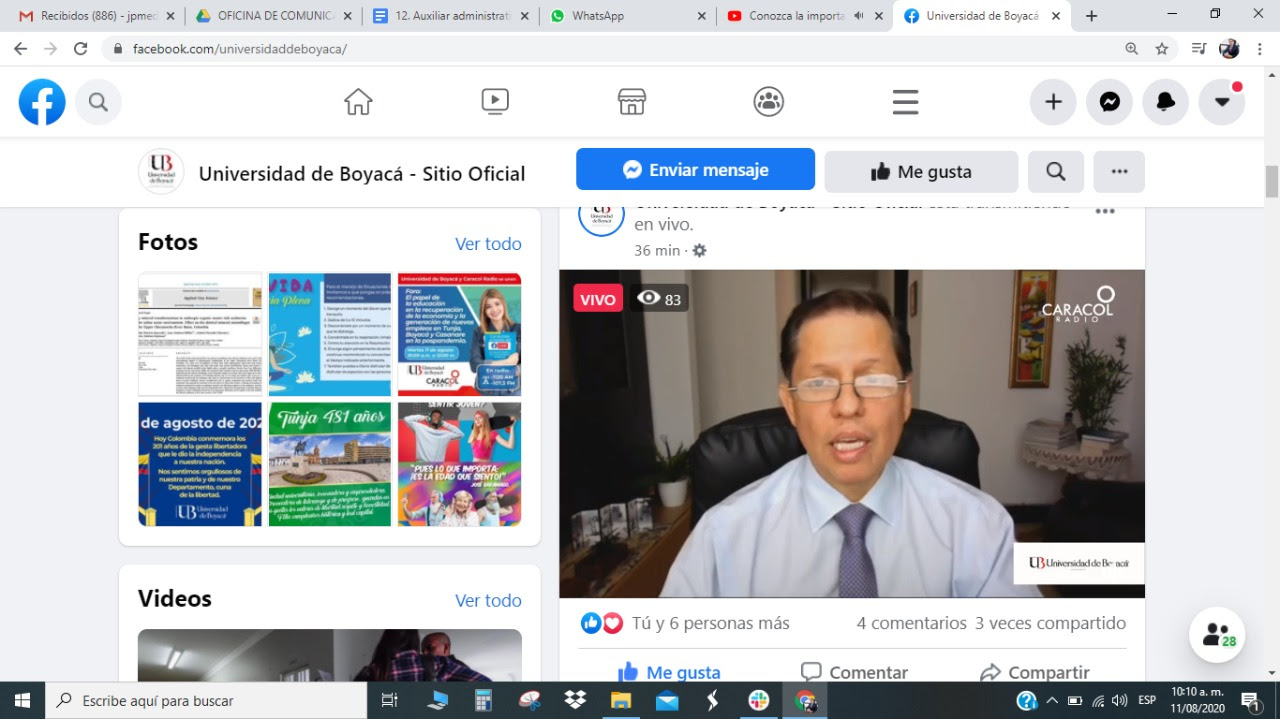Go to the Home feed icon
1280x719 pixels.
tap(358, 102)
